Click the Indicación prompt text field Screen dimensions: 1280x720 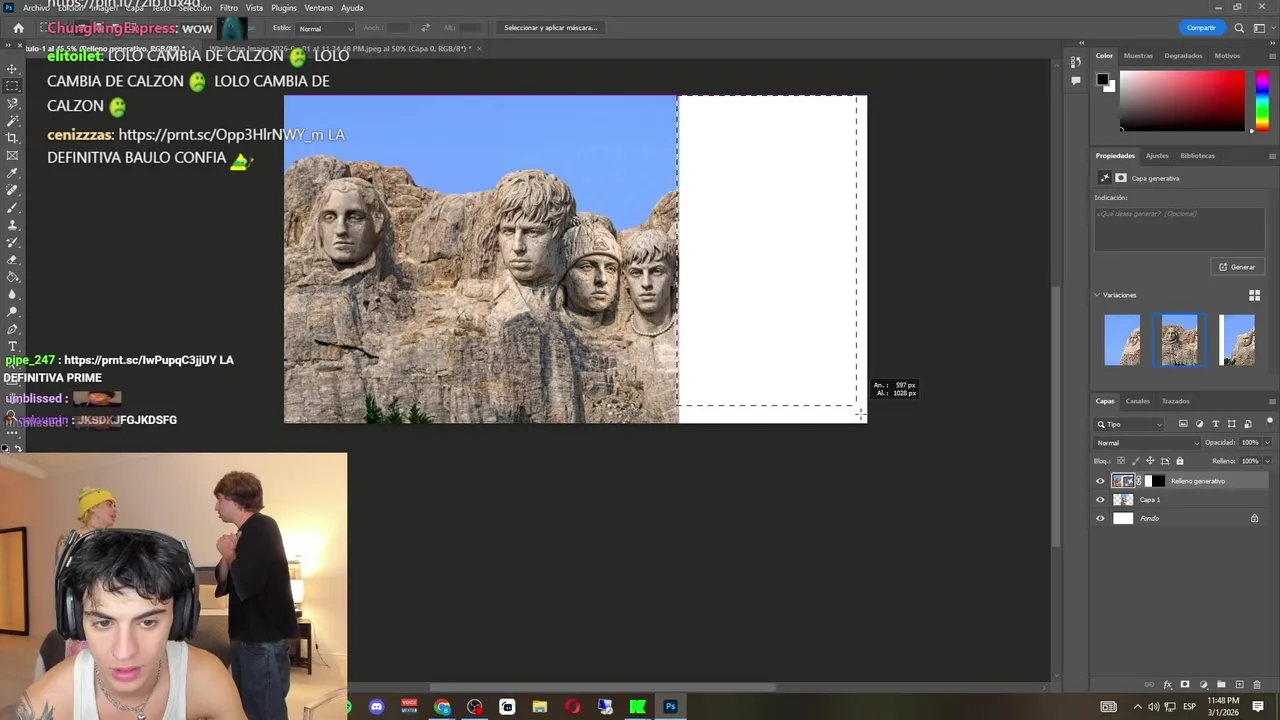pyautogui.click(x=1179, y=228)
